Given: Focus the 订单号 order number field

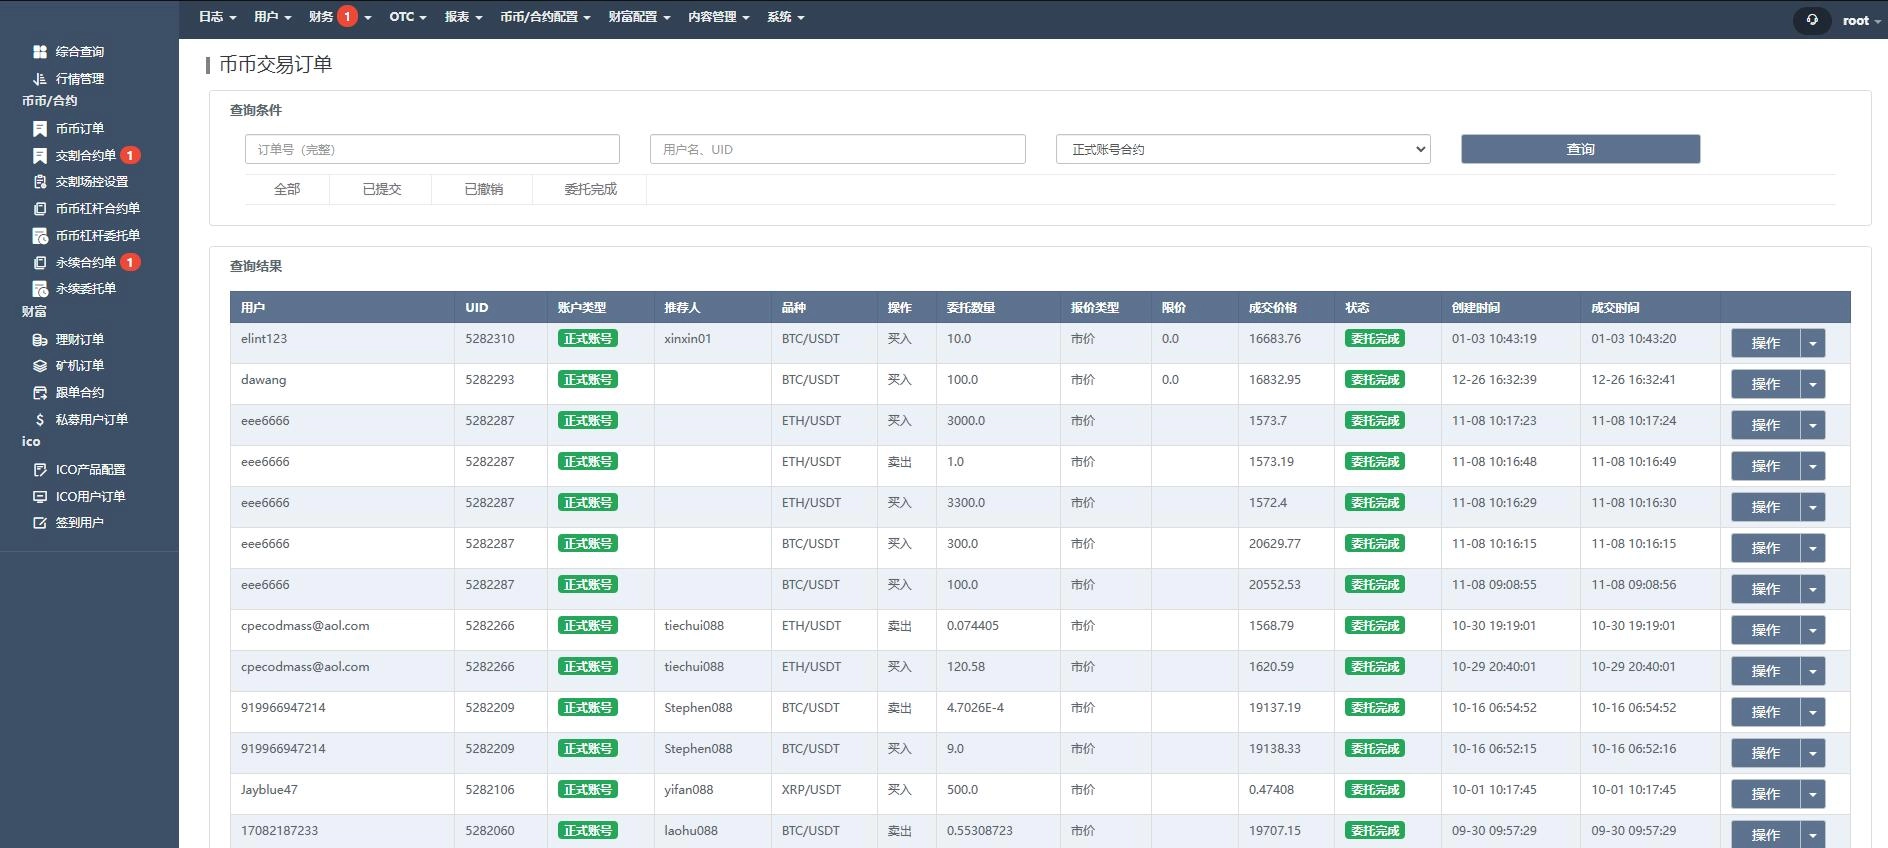Looking at the screenshot, I should click(x=432, y=149).
